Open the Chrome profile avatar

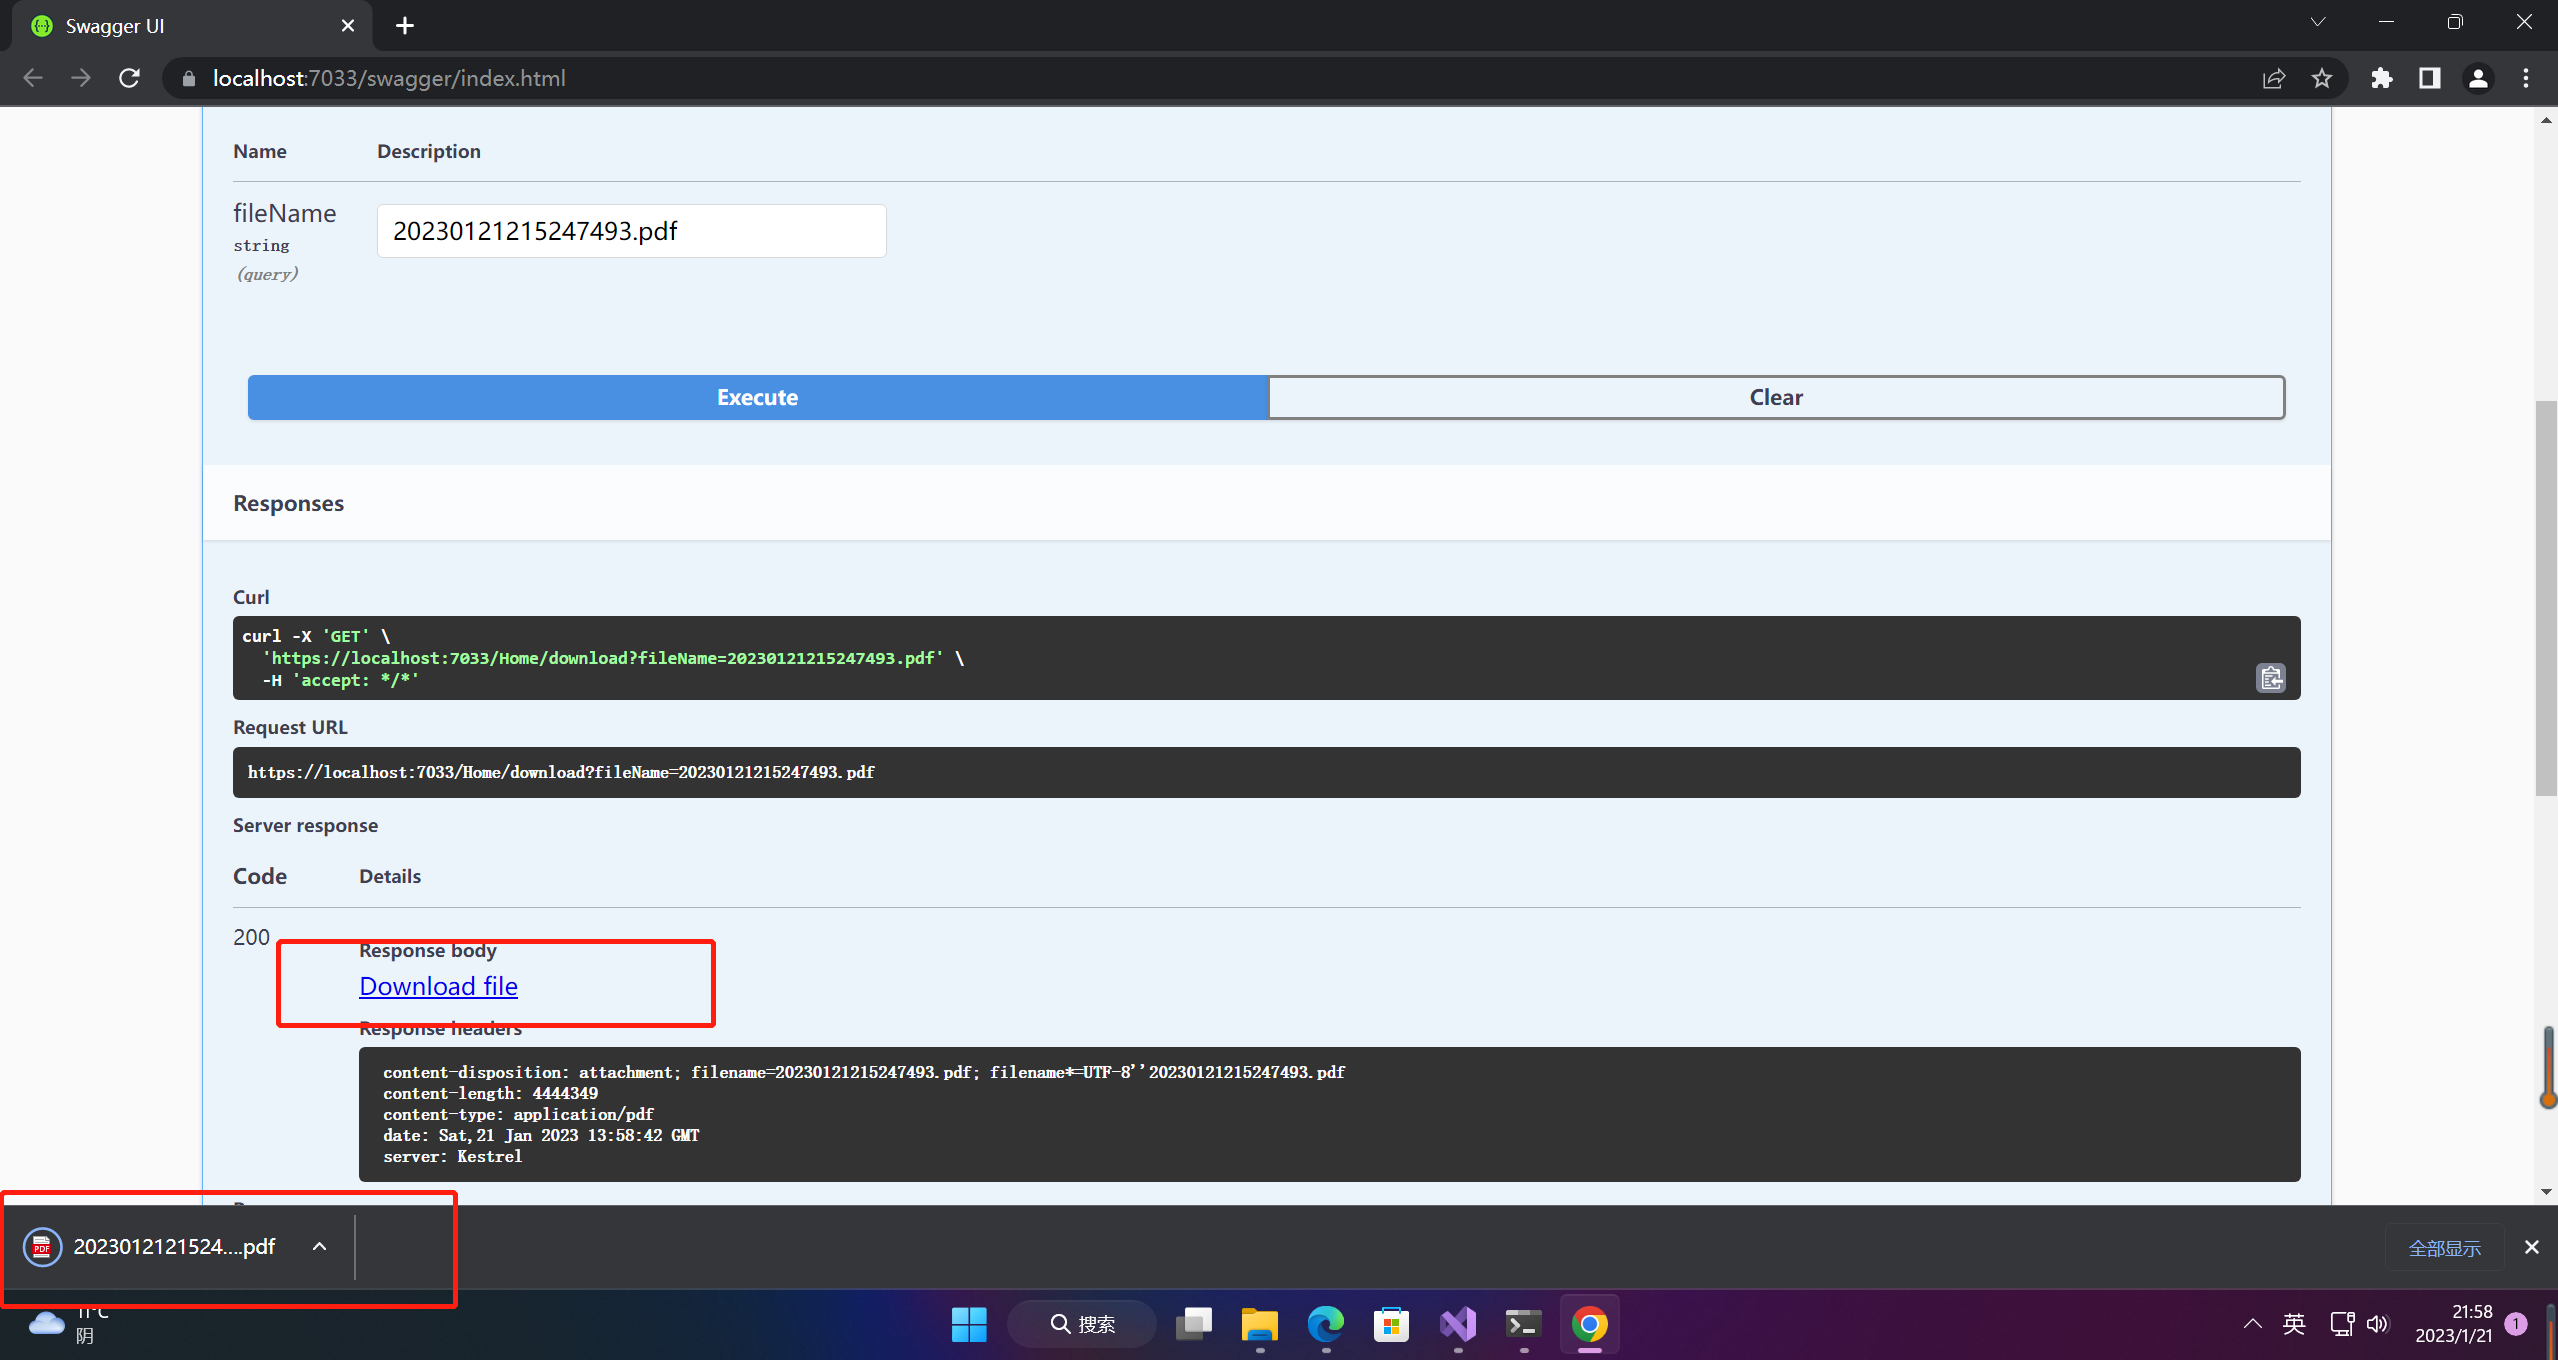(x=2477, y=78)
